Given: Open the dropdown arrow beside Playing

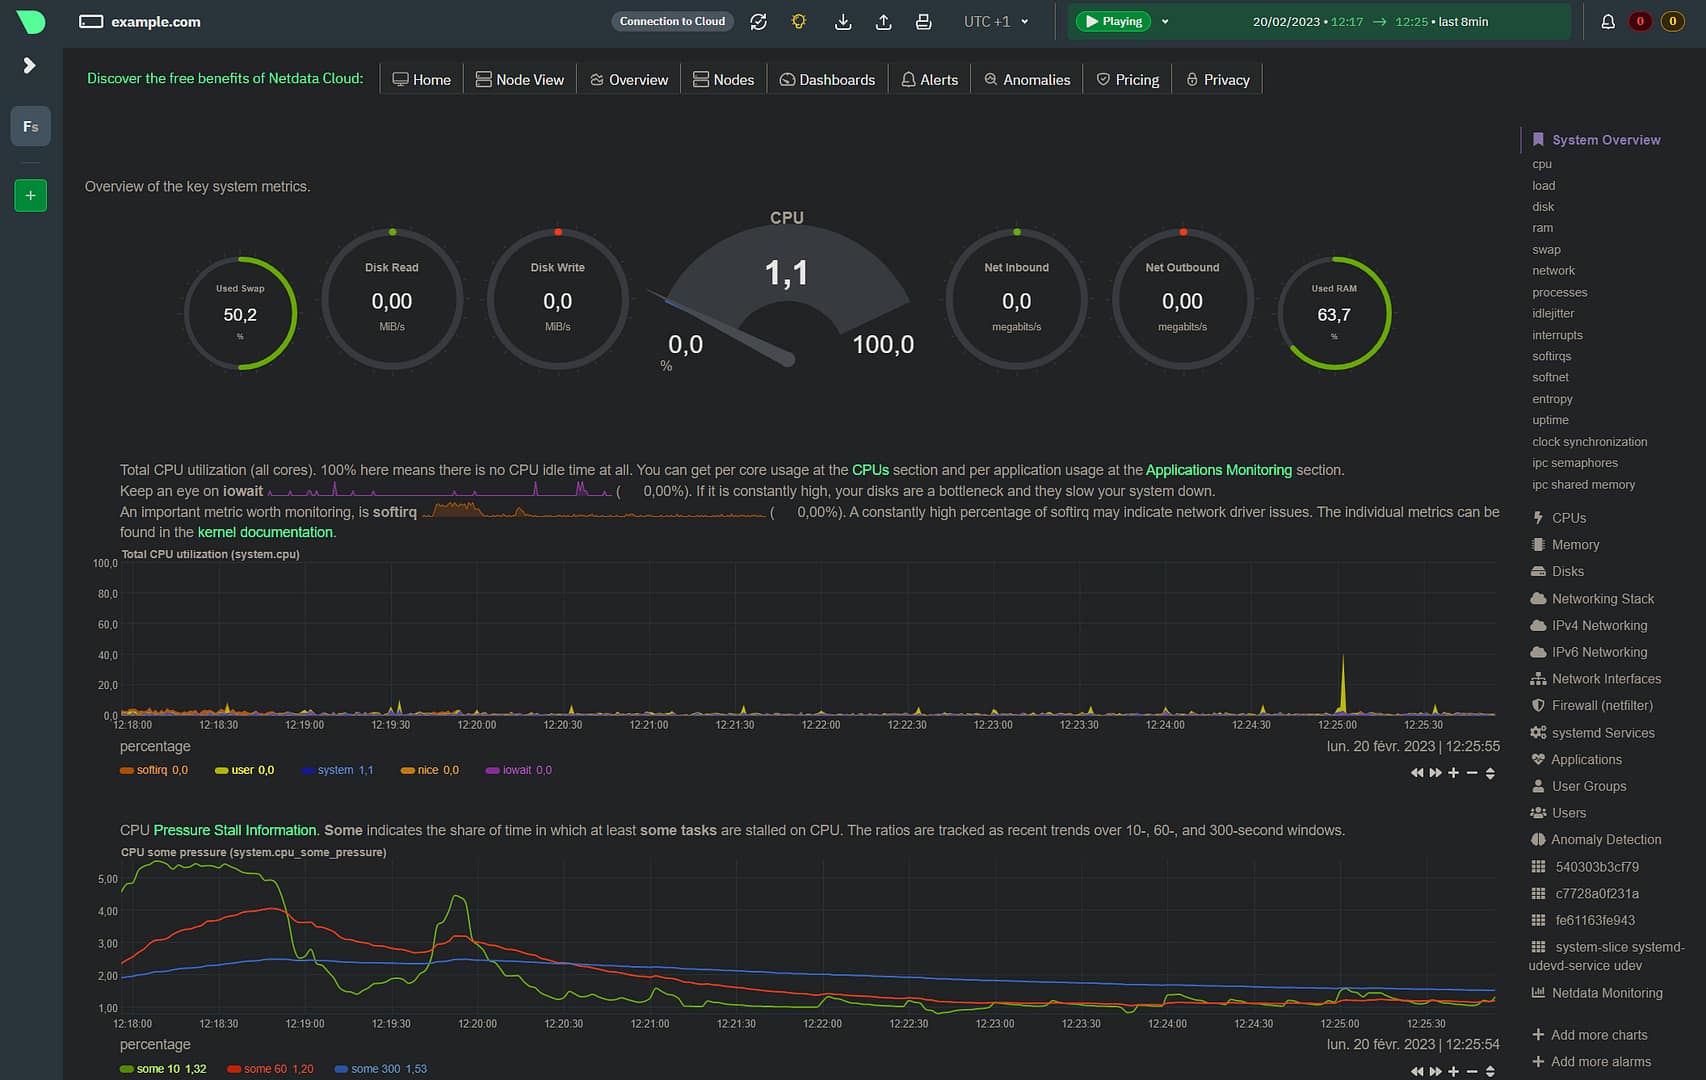Looking at the screenshot, I should [x=1165, y=22].
